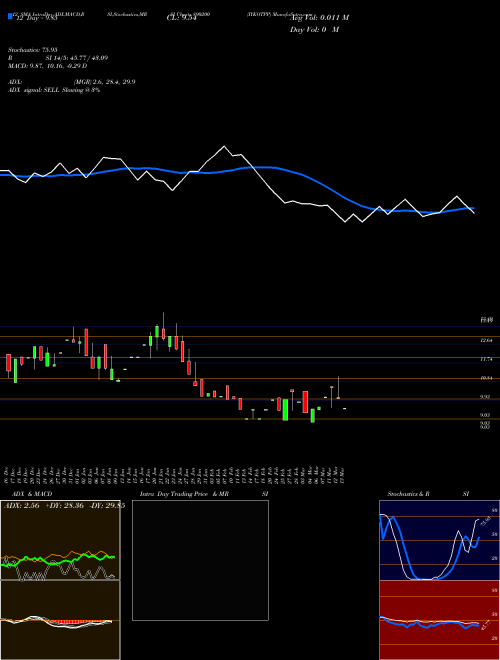Click 'Intra Day Trading Price & MR' heading

click(x=184, y=494)
